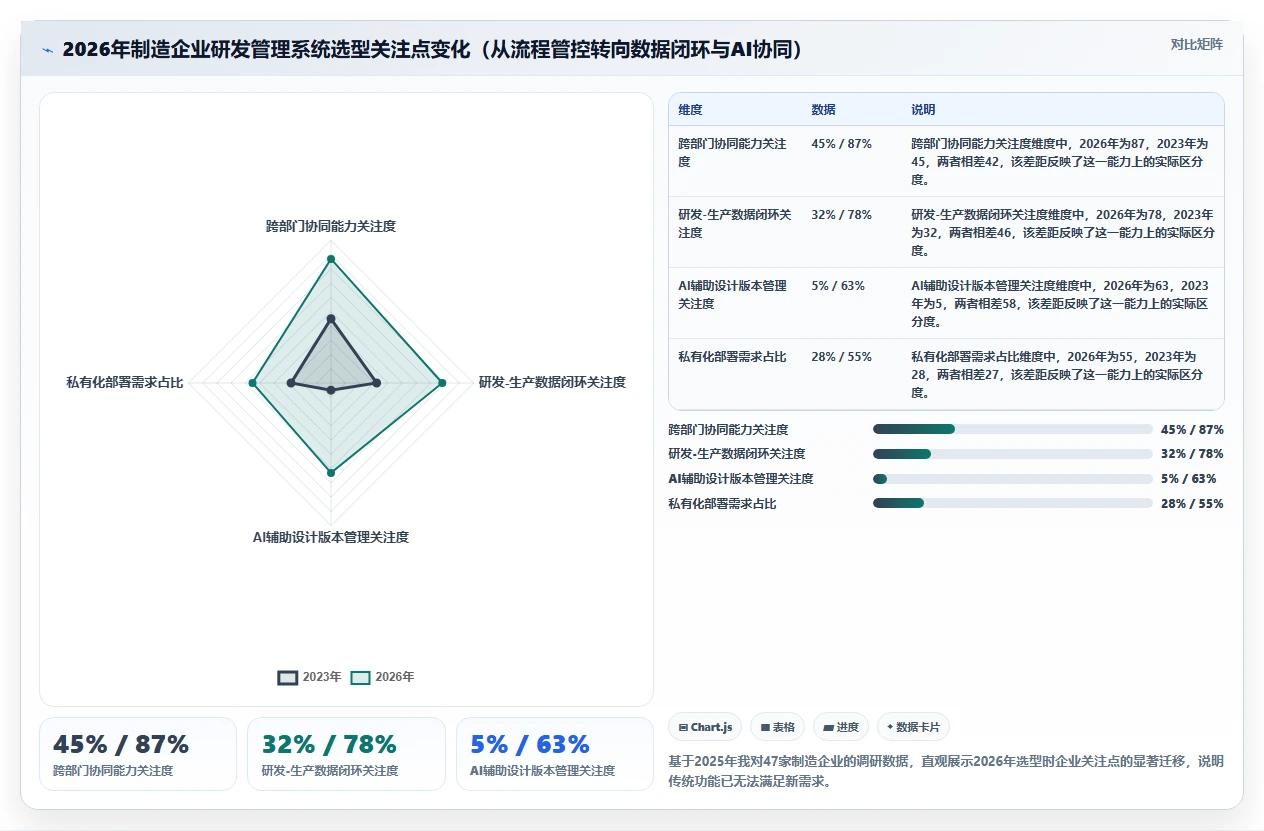Click table row label 私有化部署需求占比
Image resolution: width=1264 pixels, height=831 pixels.
(732, 357)
